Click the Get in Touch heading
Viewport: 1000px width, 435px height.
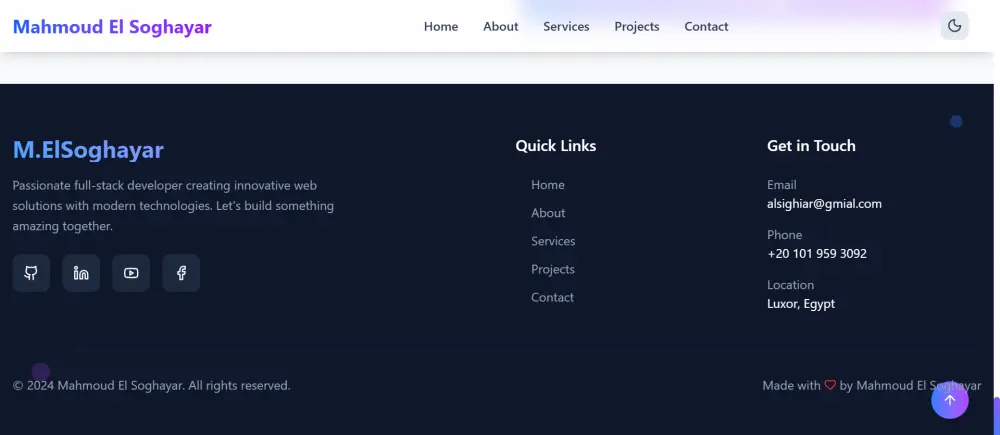[811, 146]
